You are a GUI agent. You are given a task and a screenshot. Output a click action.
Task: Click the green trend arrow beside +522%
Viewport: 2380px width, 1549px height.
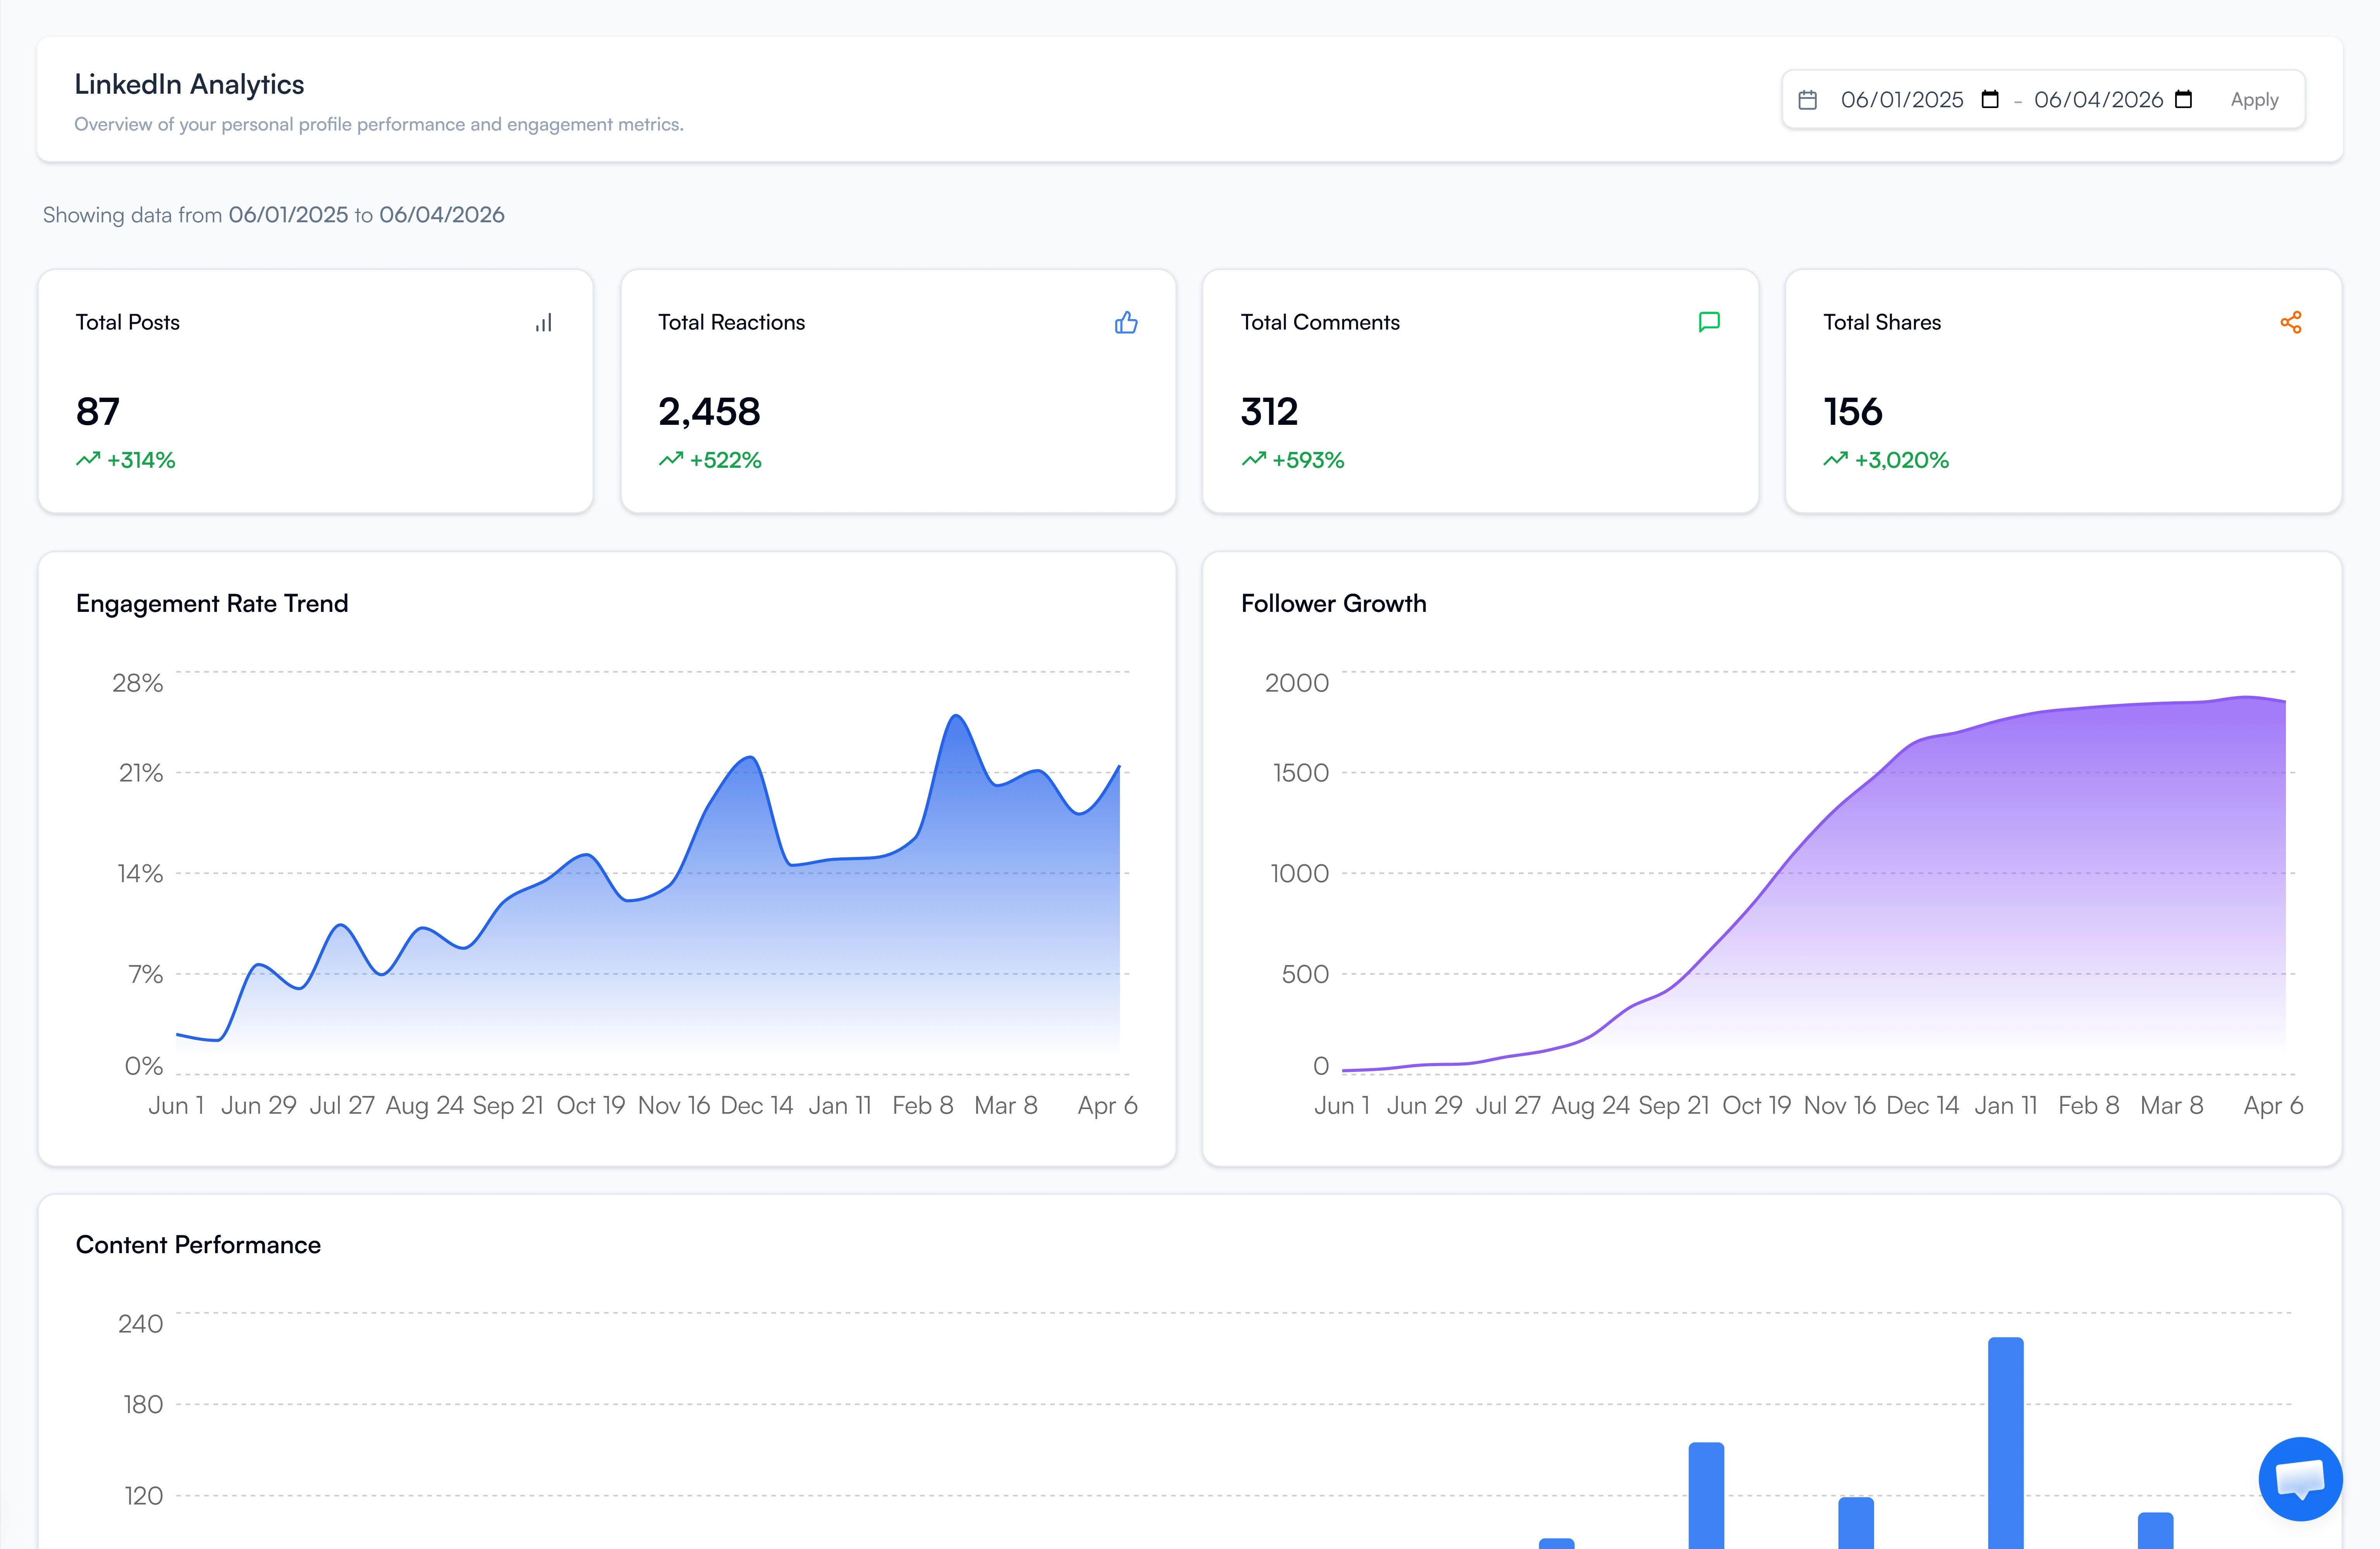(x=671, y=459)
